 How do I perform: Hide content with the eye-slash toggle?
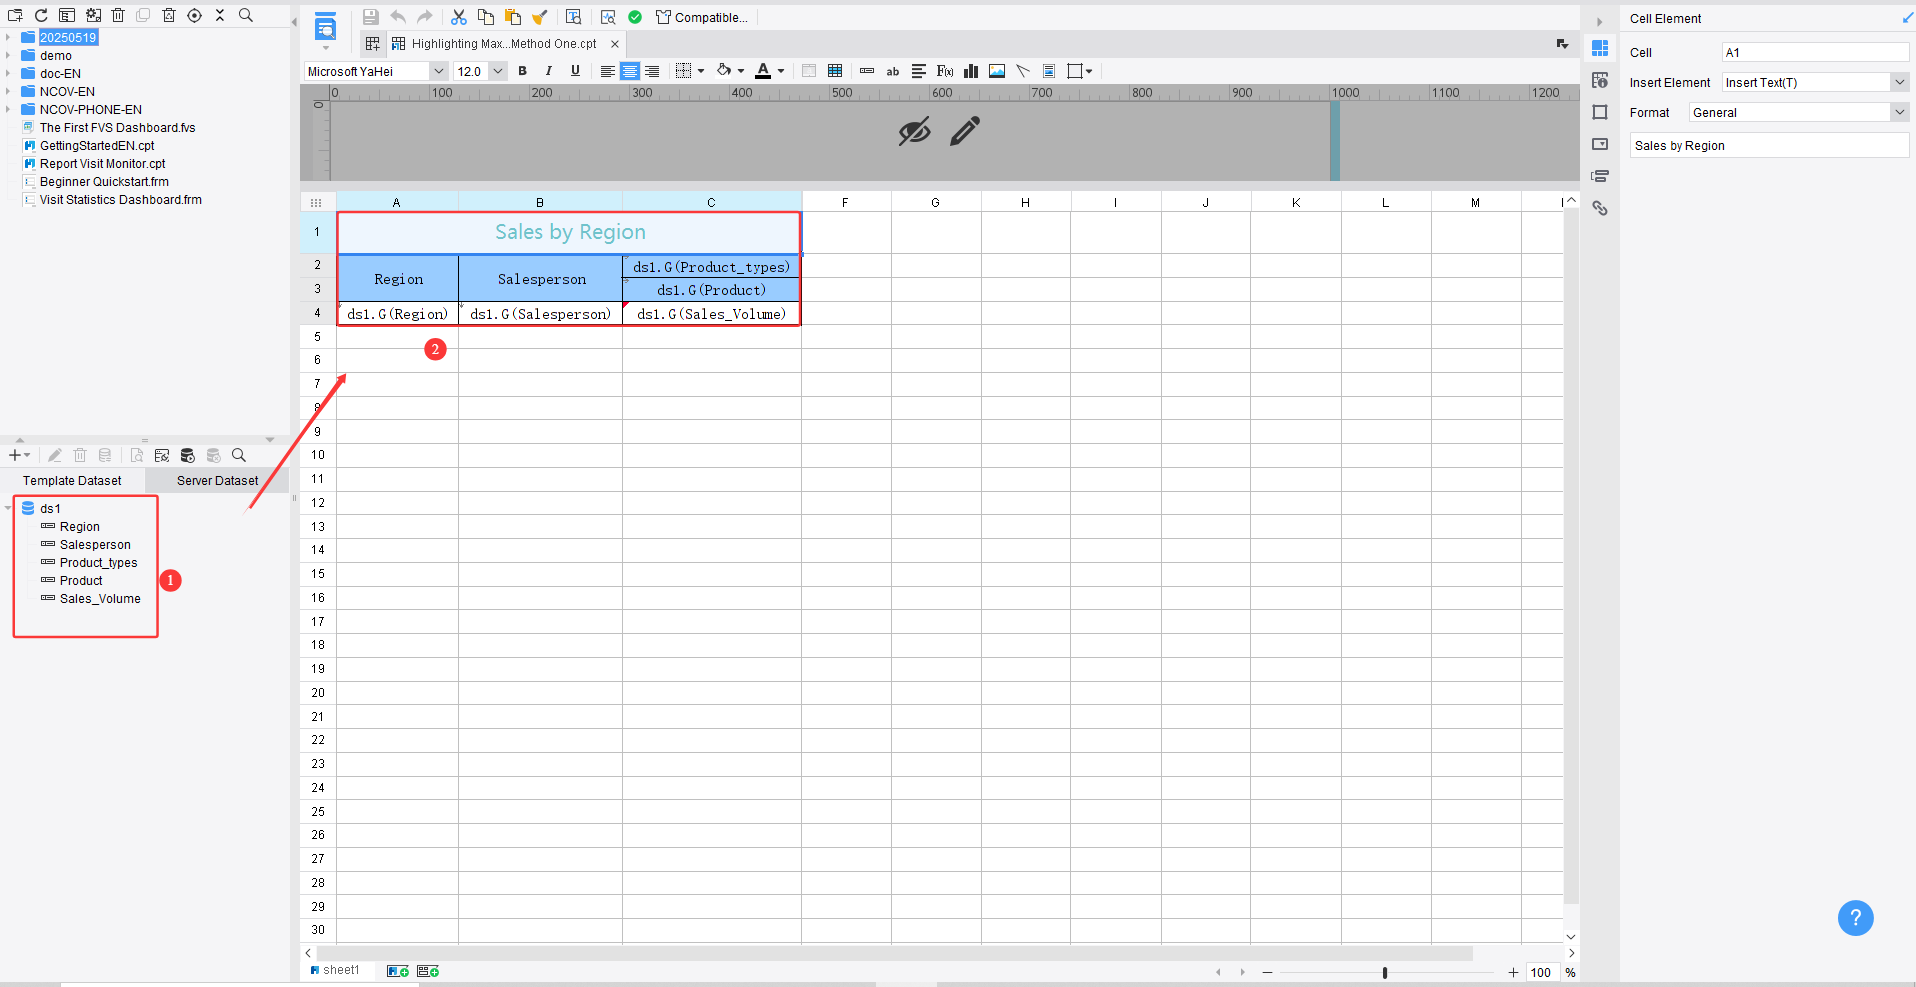pos(913,130)
